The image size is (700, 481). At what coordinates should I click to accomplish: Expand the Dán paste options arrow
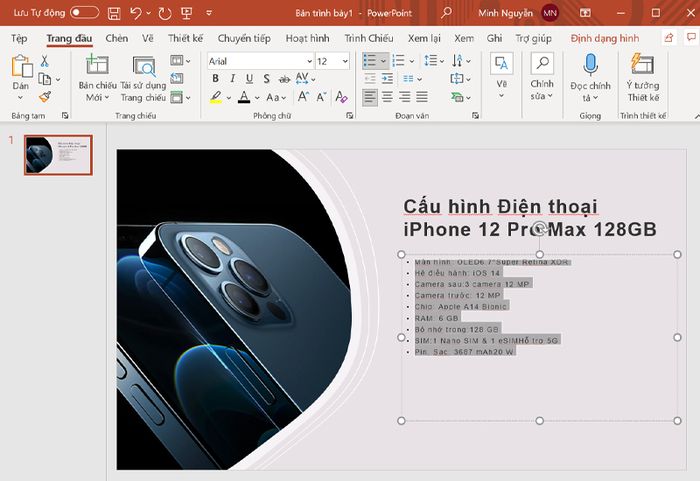[21, 97]
